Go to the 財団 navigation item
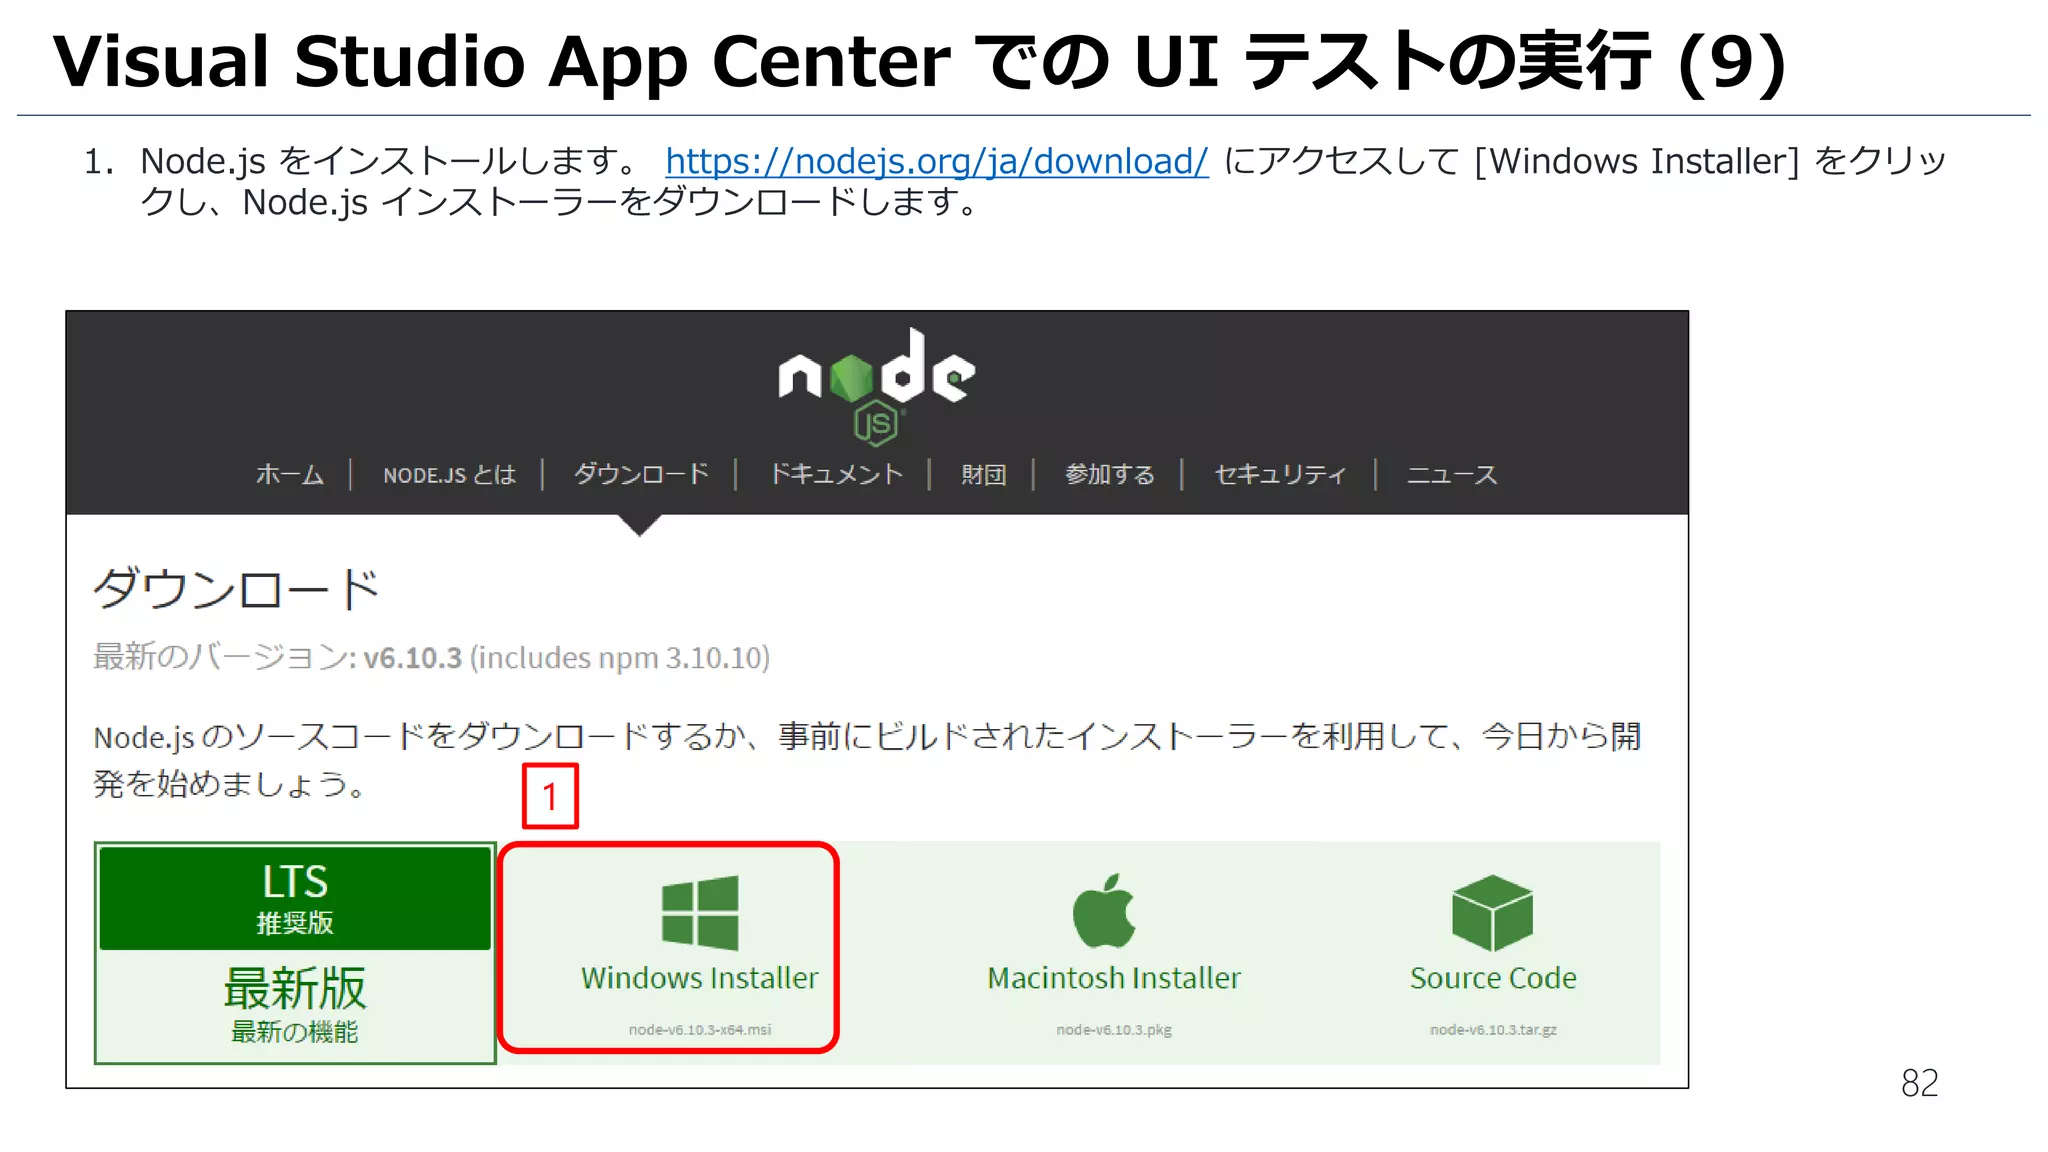The width and height of the screenshot is (2048, 1152). tap(983, 474)
